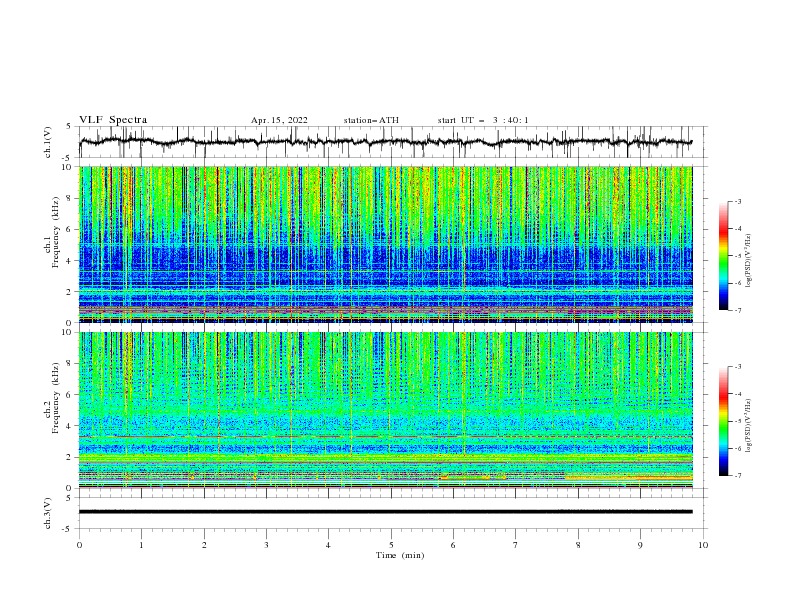Click the upper PSD color bar
792x612 pixels.
(x=723, y=256)
